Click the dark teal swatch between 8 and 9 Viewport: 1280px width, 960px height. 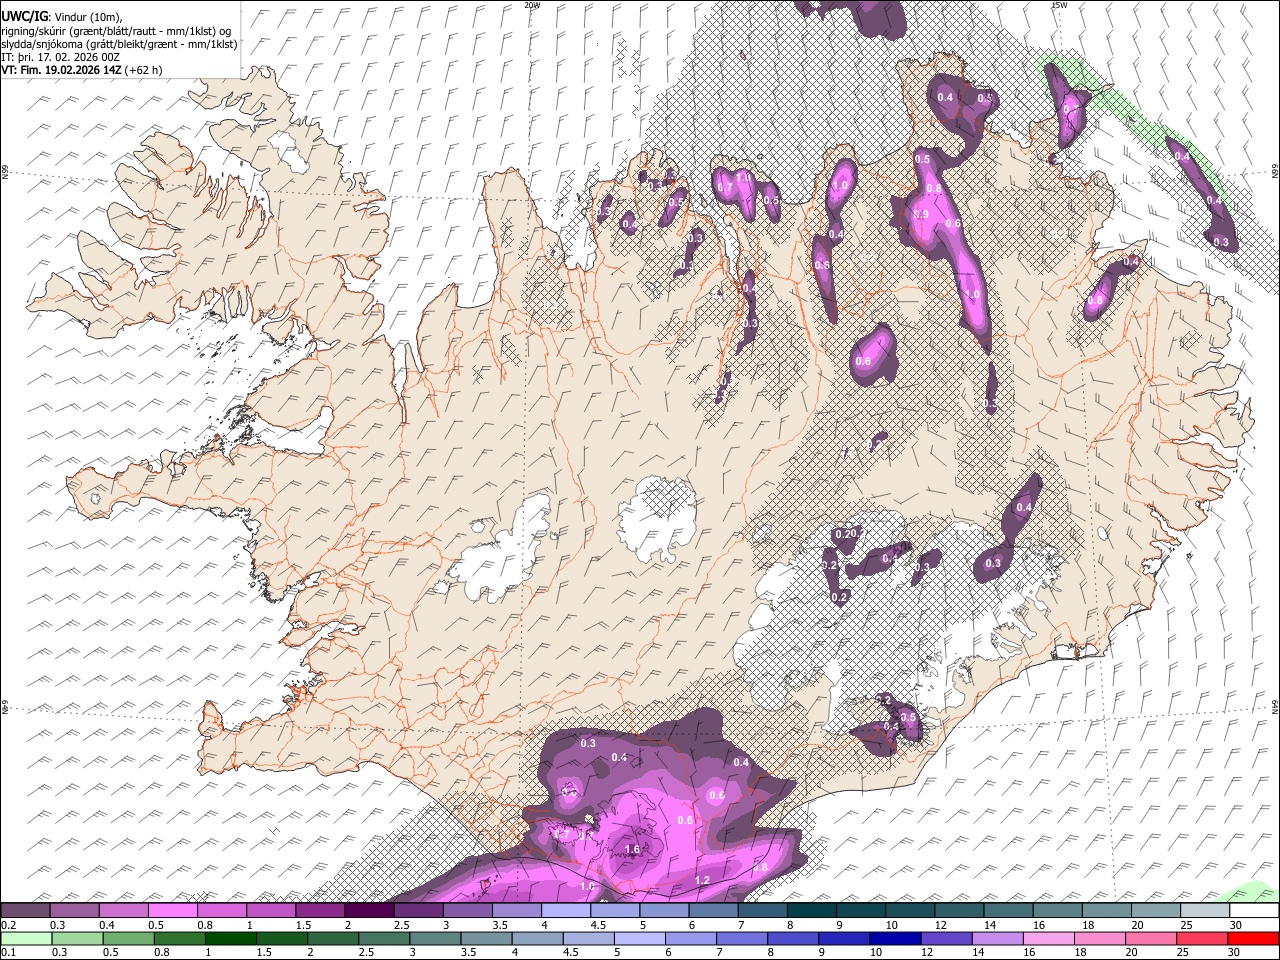pos(811,911)
